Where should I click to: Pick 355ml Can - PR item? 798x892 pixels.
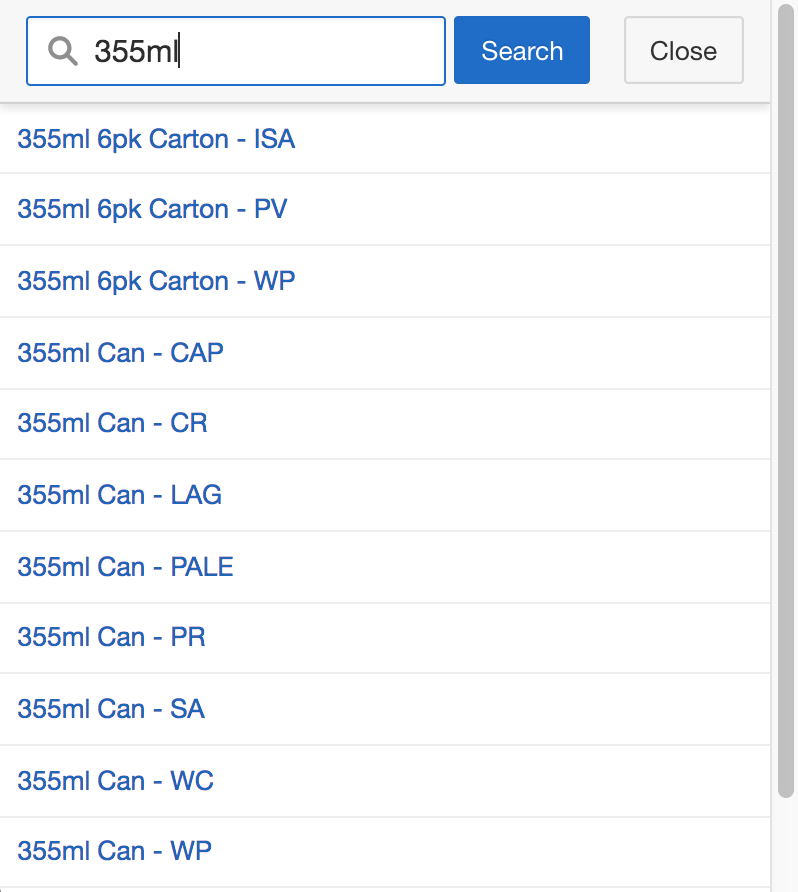pos(111,637)
